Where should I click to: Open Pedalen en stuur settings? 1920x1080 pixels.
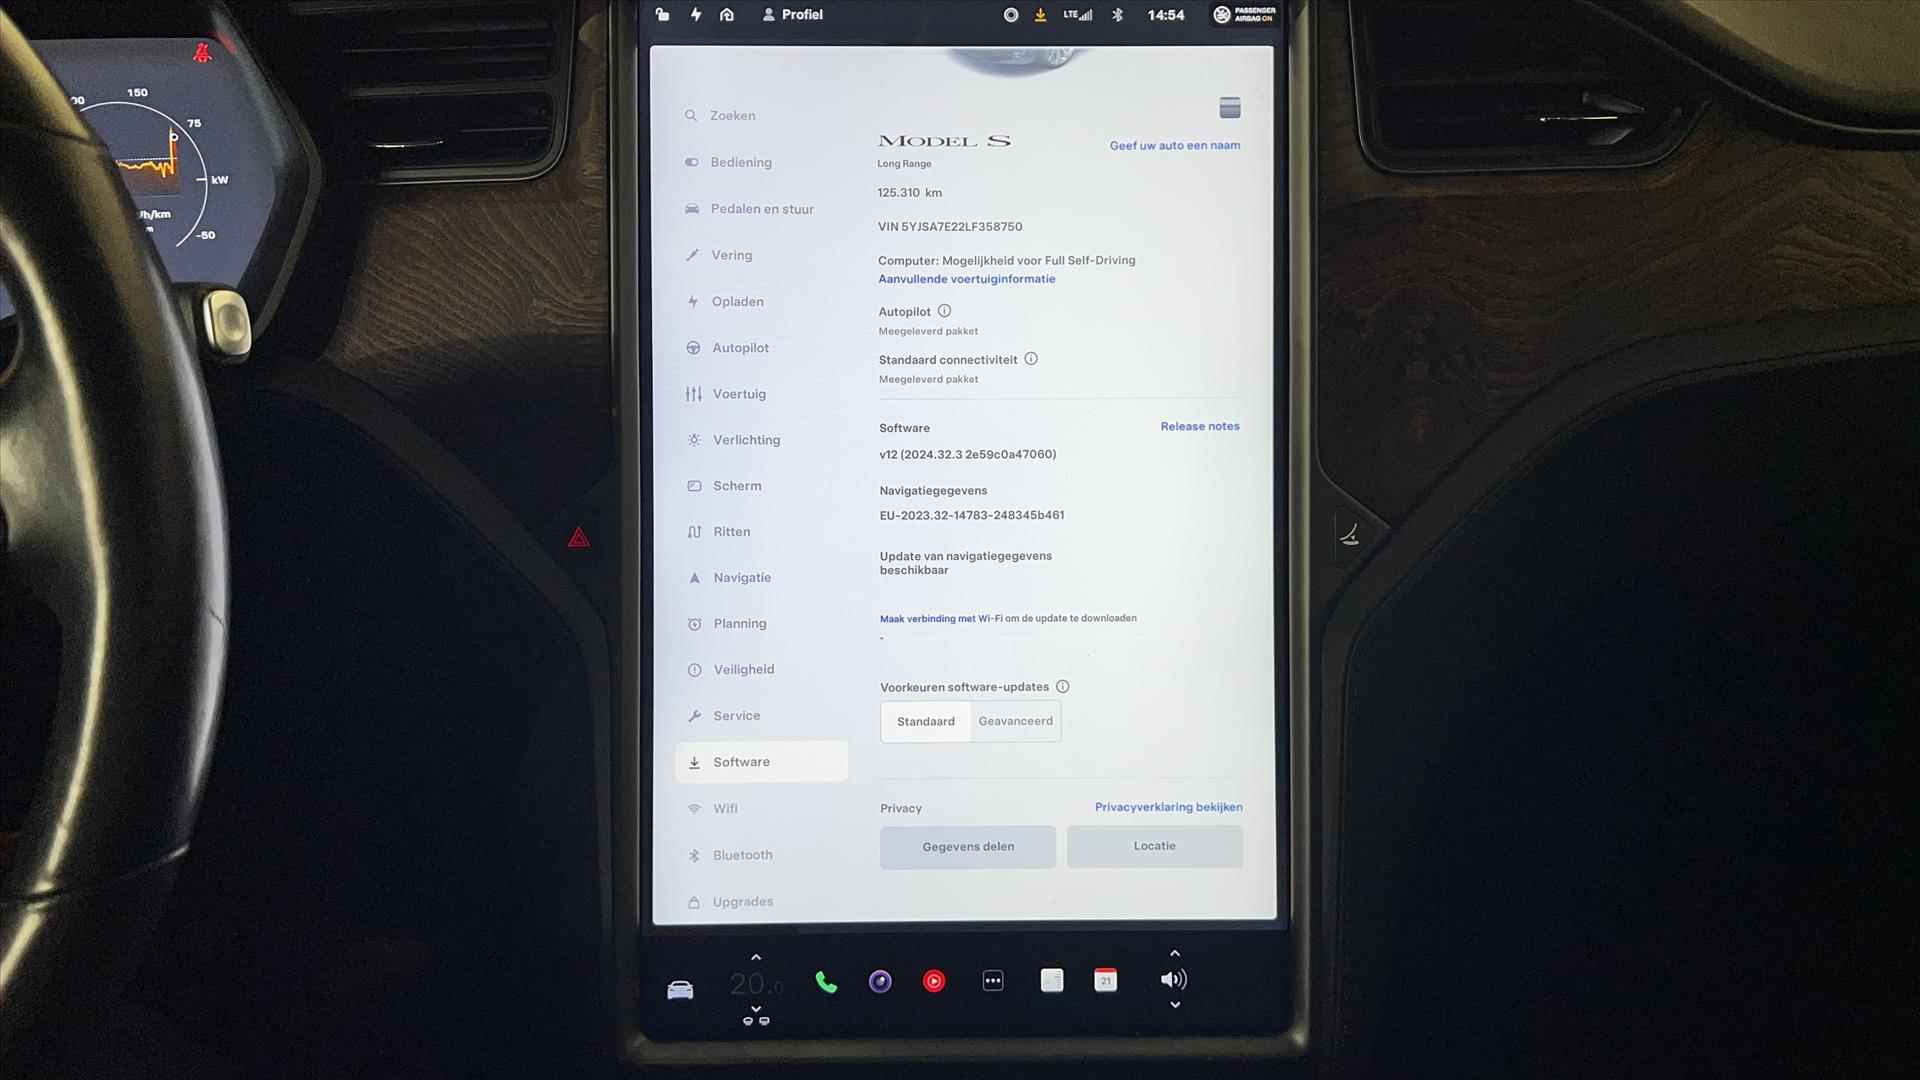[762, 208]
